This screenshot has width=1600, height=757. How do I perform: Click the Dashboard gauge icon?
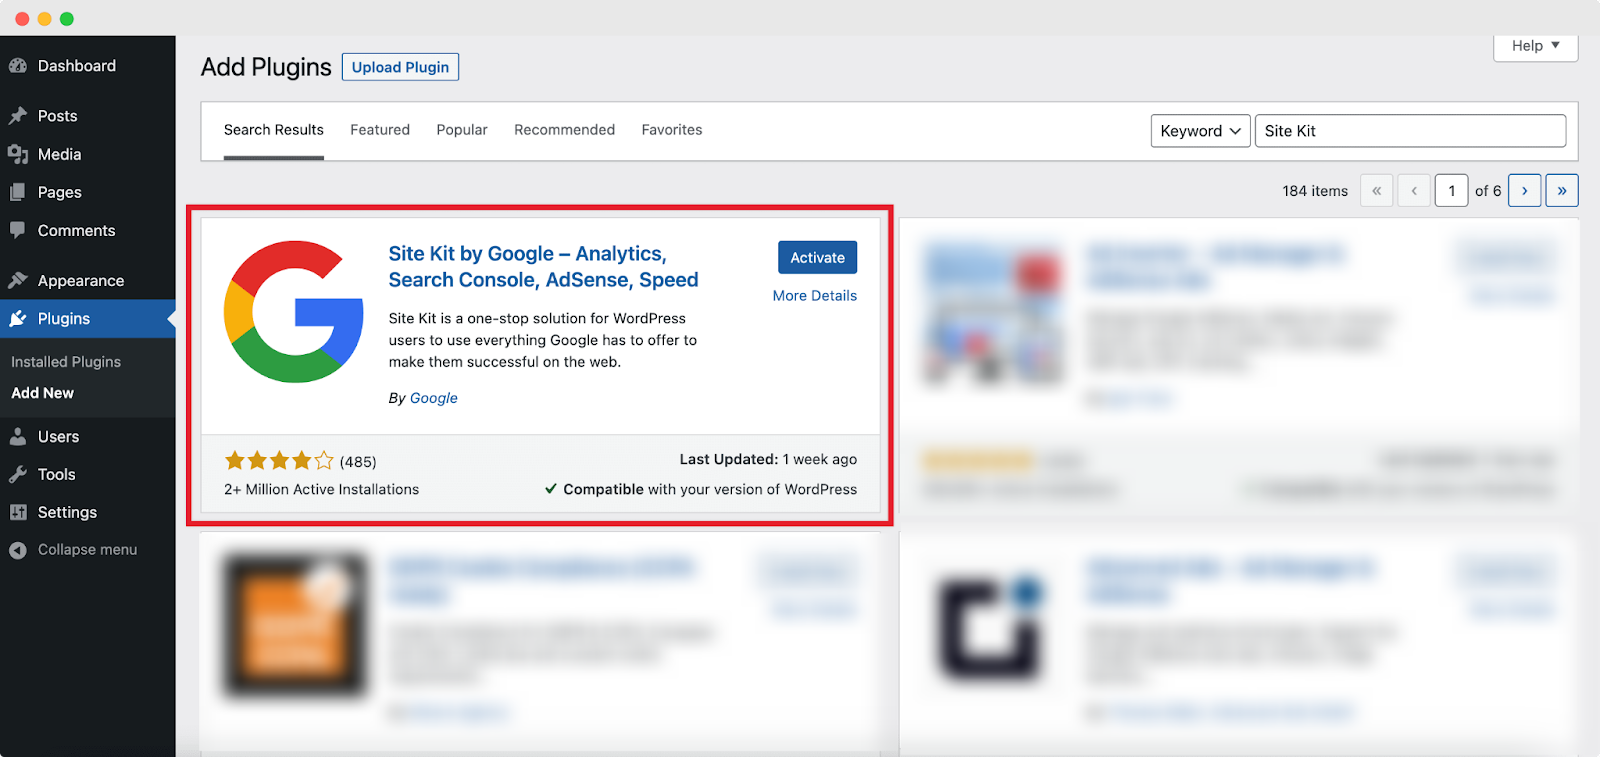click(18, 66)
